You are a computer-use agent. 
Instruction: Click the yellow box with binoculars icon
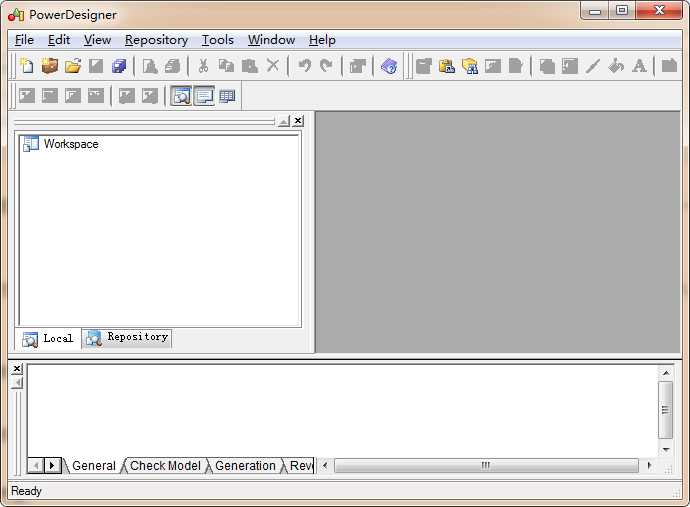[x=470, y=66]
